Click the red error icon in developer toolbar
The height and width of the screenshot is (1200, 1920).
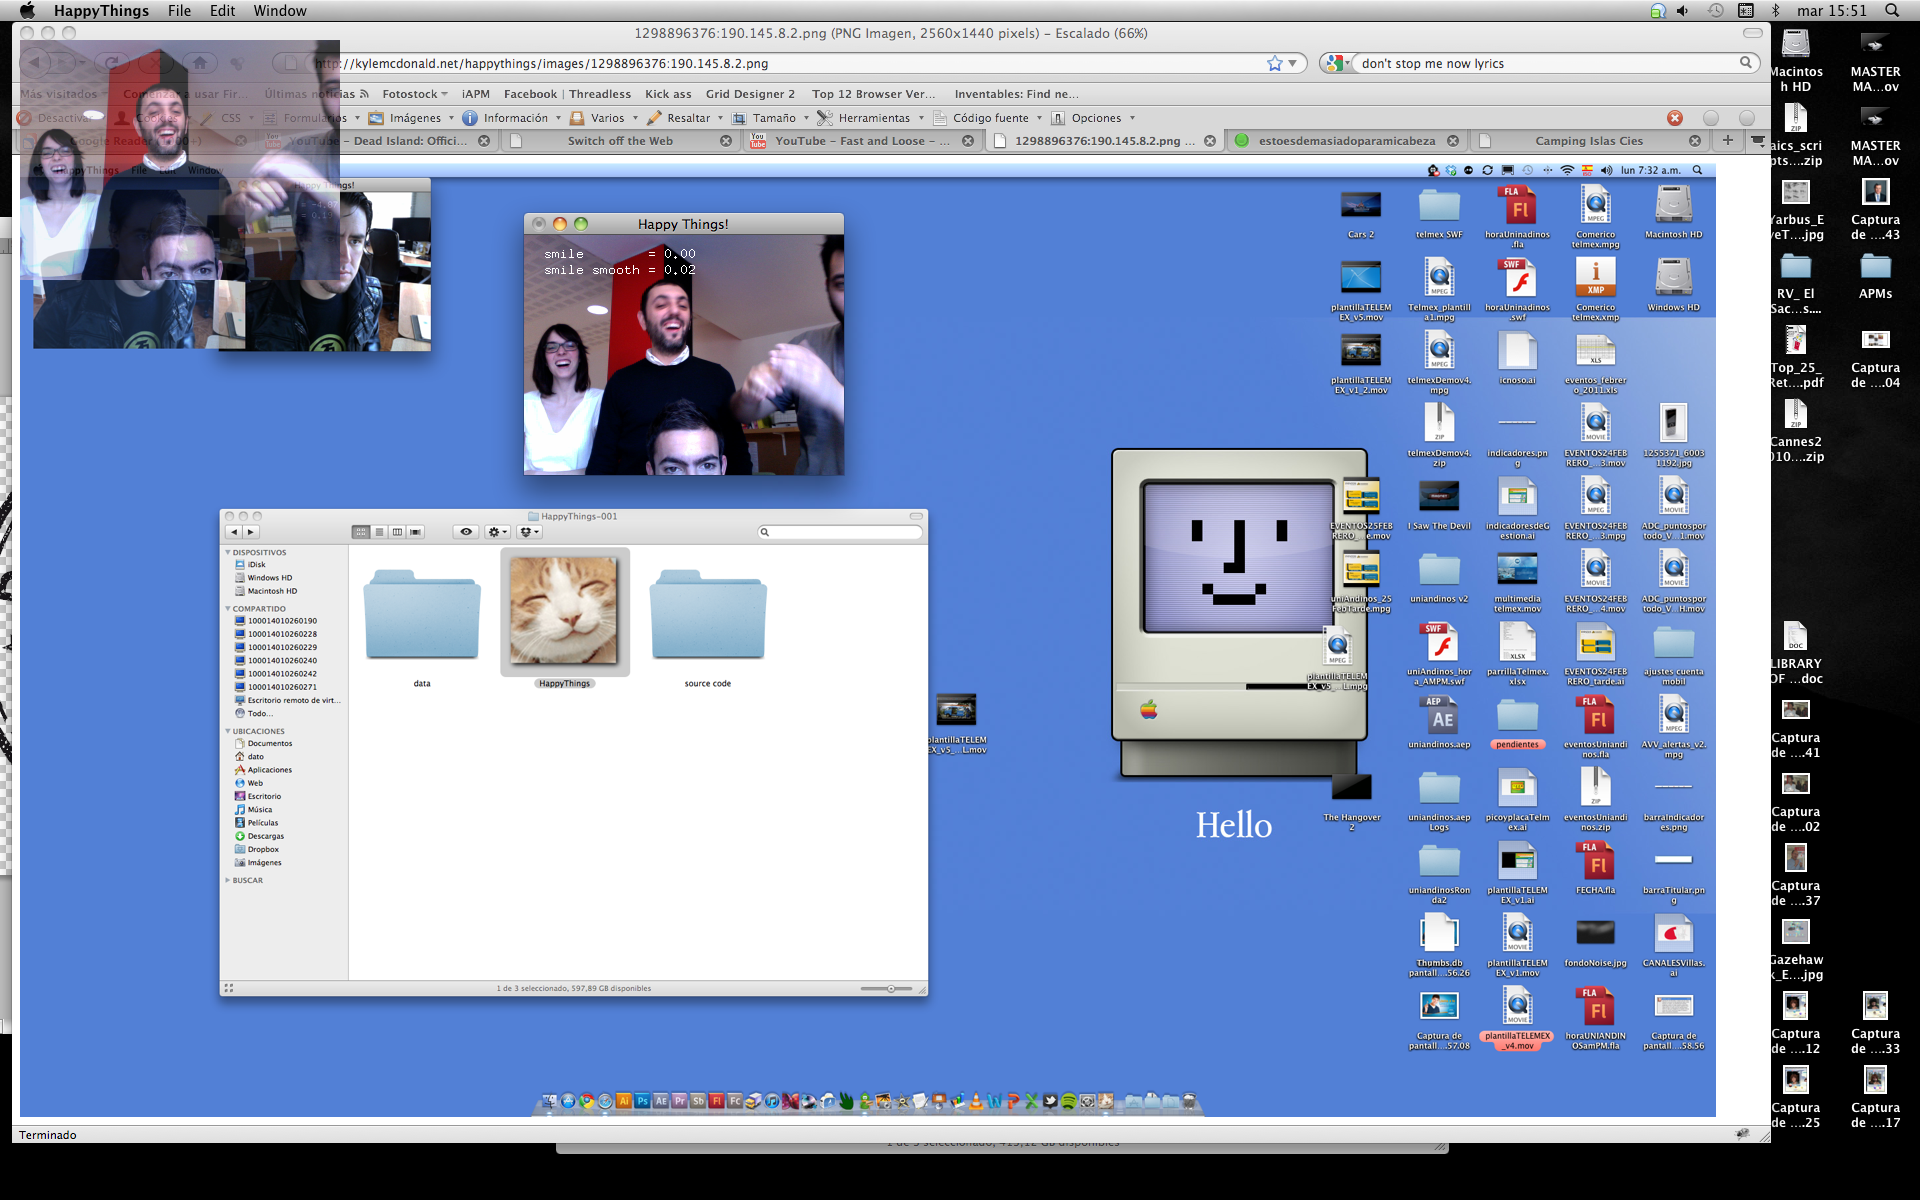point(1675,118)
